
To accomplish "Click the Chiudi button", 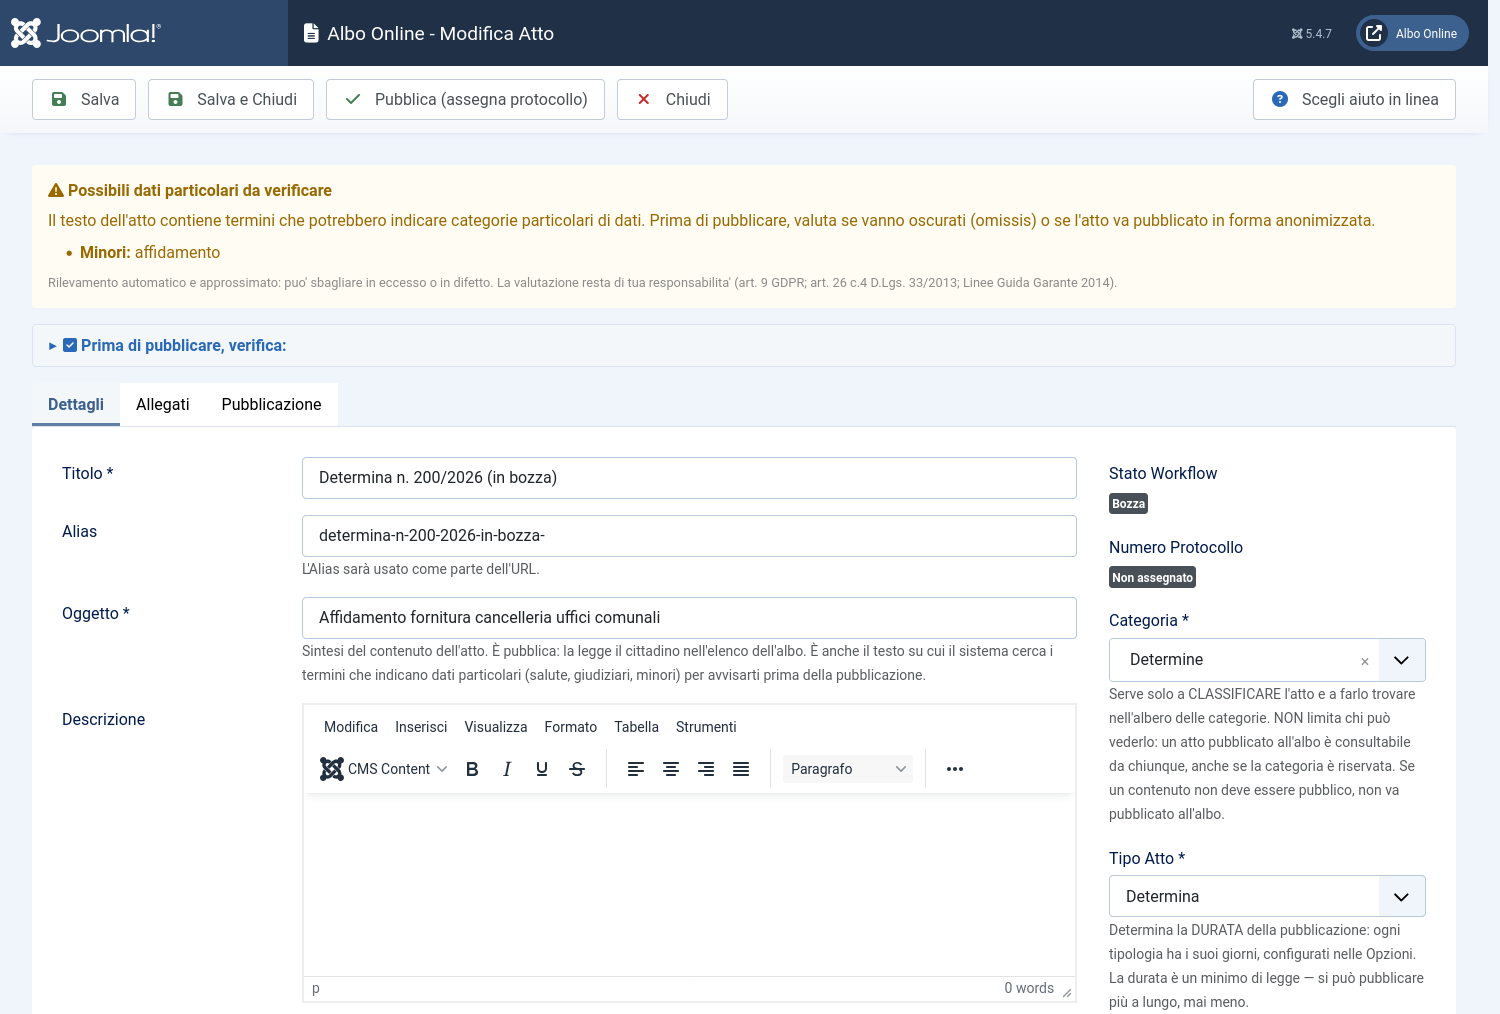I will [x=672, y=99].
